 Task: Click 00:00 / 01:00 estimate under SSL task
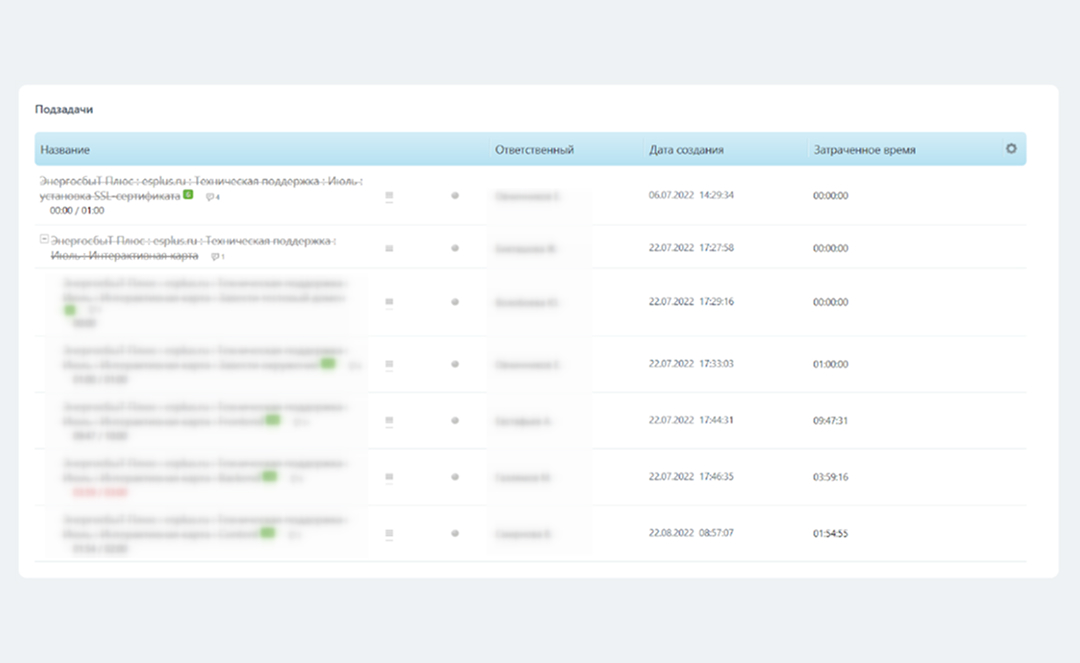point(76,210)
